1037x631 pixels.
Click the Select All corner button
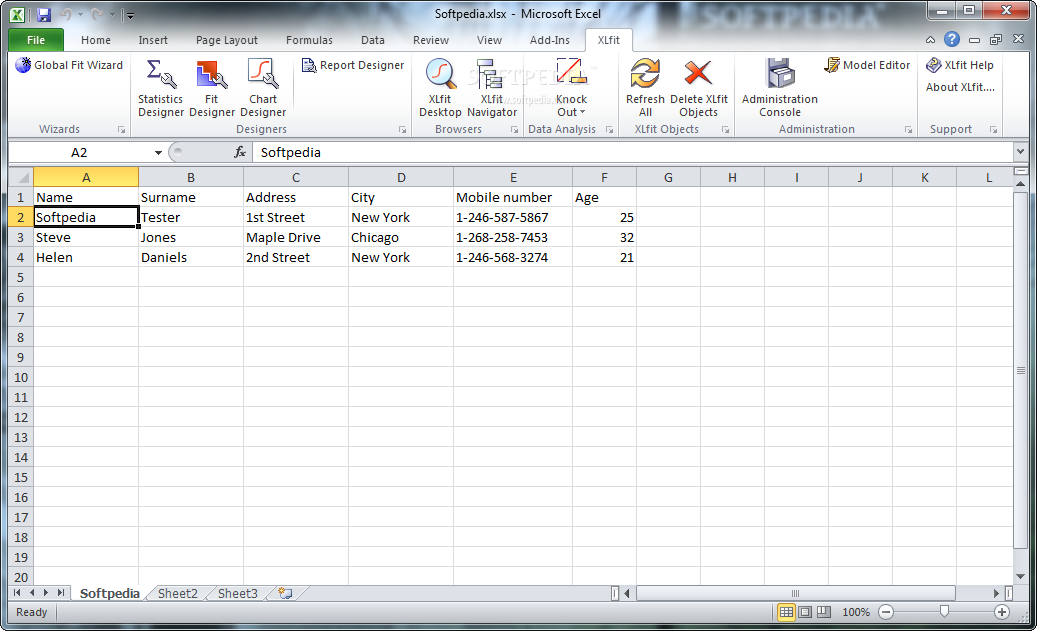coord(21,177)
